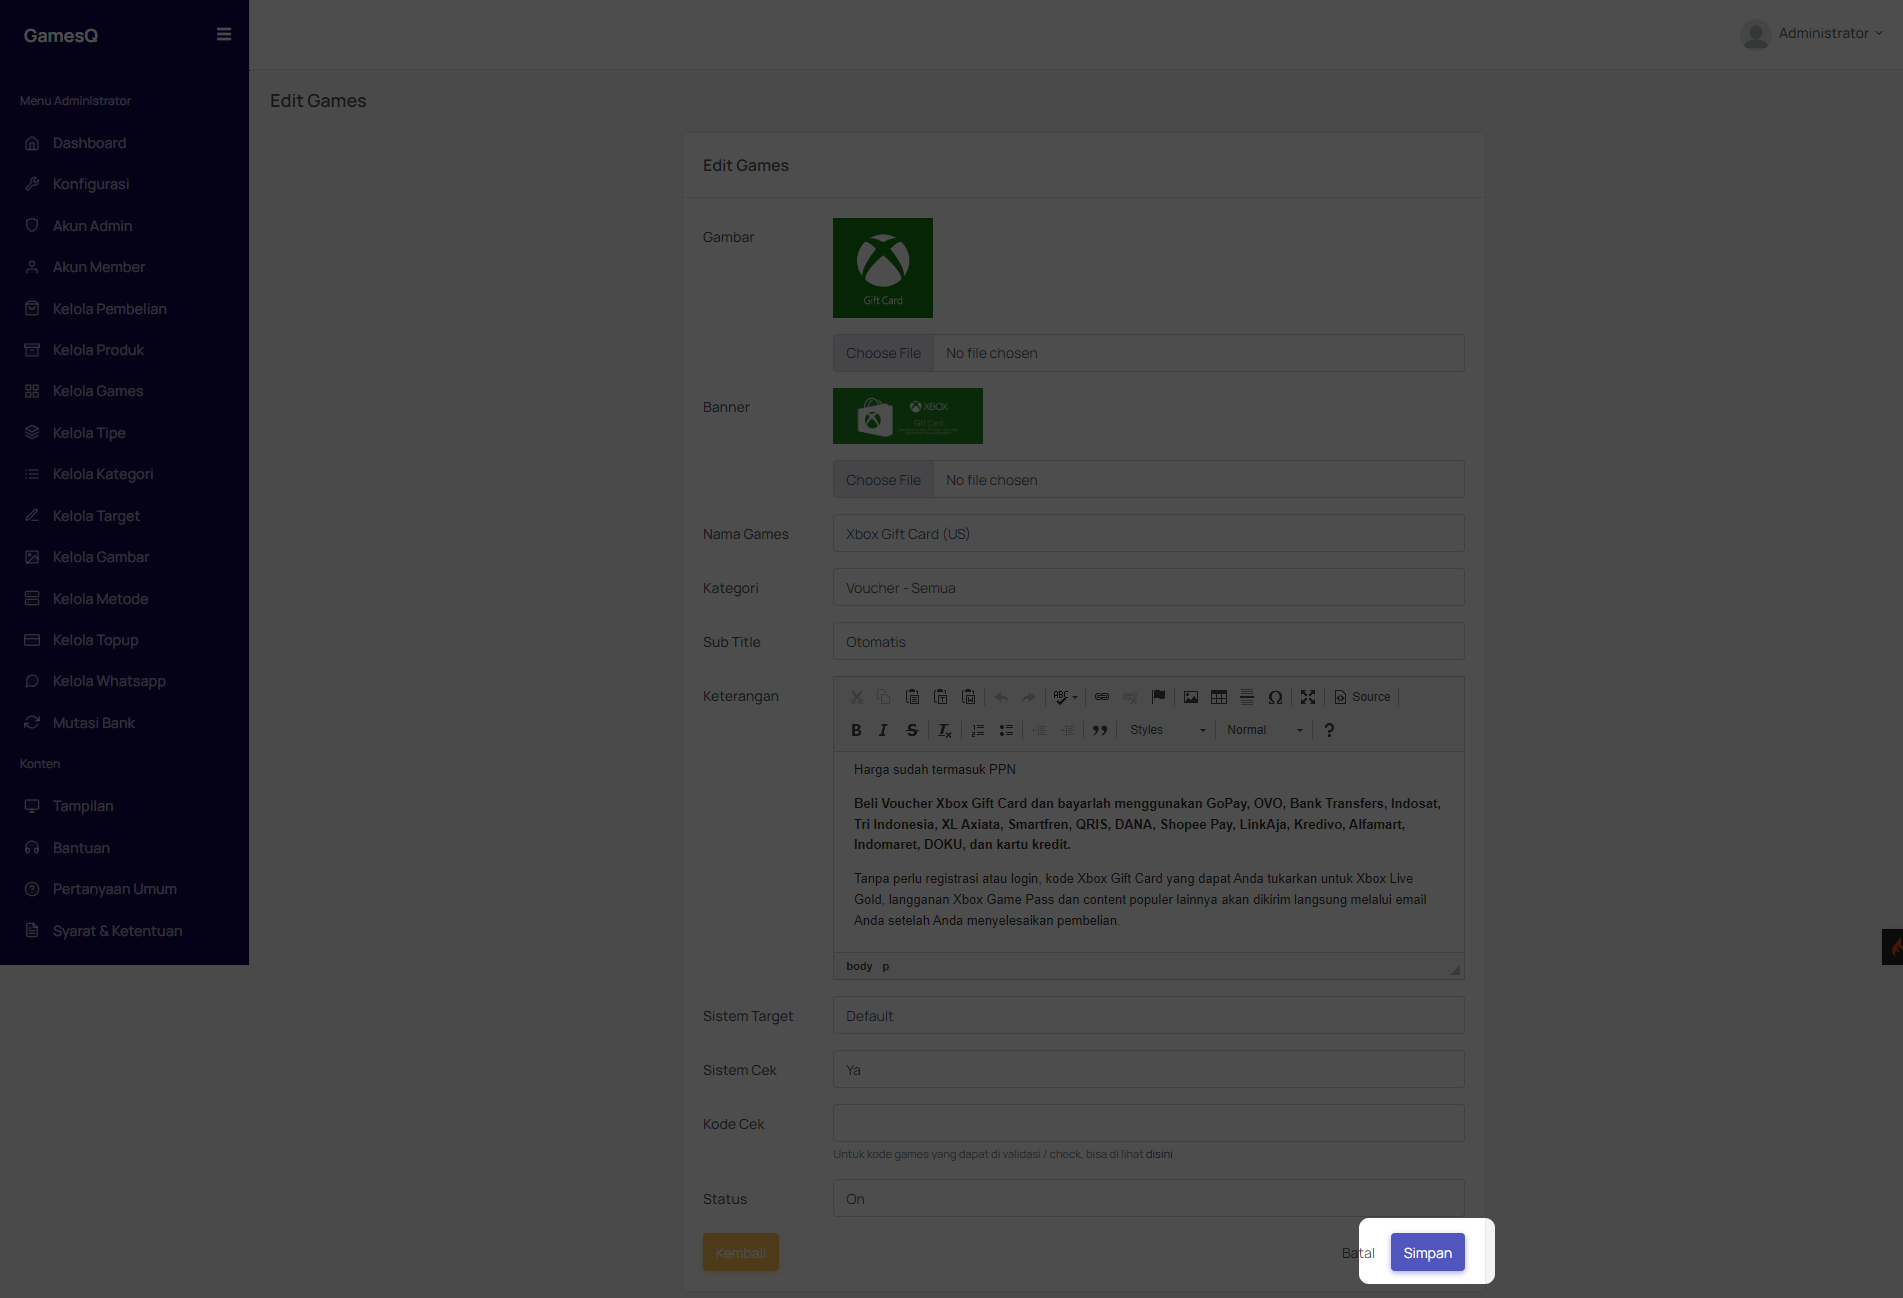
Task: Click the Undo arrow in editor
Action: [1001, 697]
